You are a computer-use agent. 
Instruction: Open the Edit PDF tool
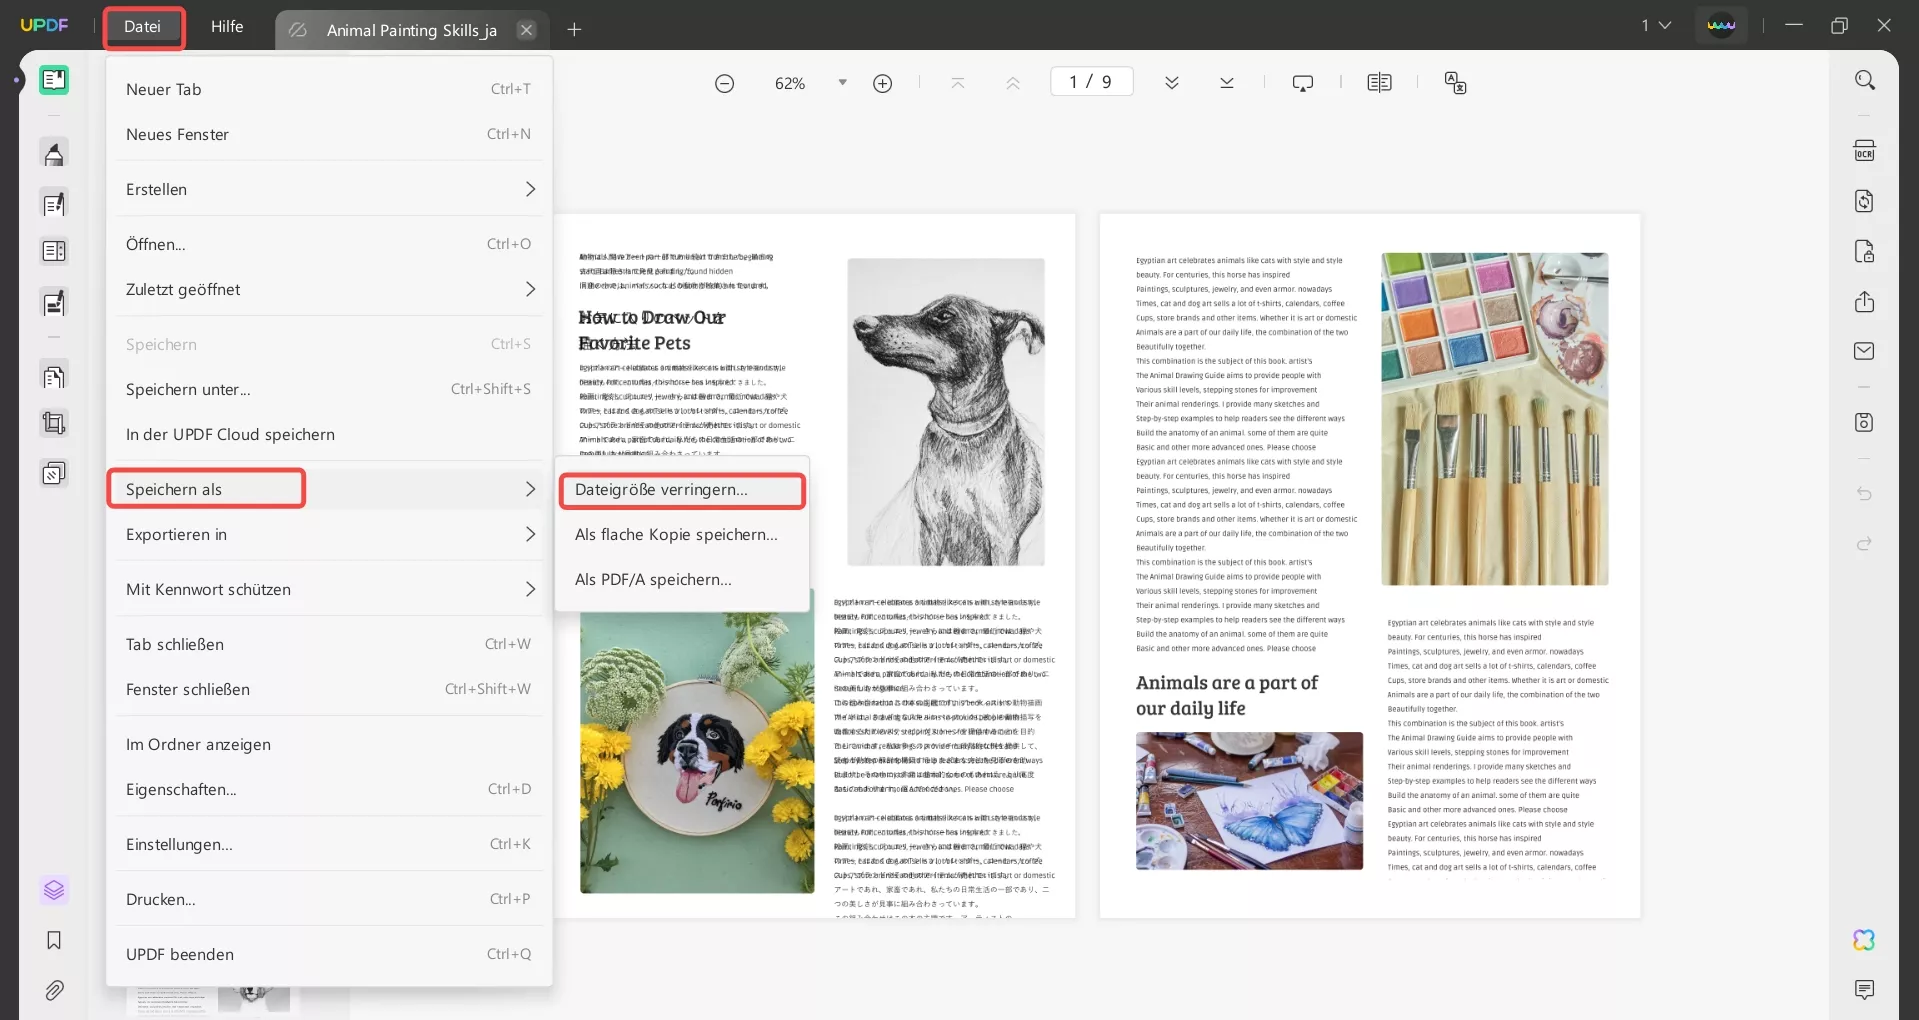54,203
